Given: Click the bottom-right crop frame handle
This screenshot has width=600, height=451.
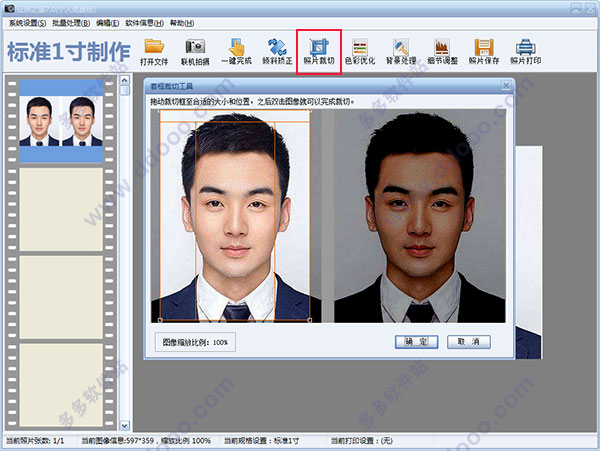Looking at the screenshot, I should [310, 320].
